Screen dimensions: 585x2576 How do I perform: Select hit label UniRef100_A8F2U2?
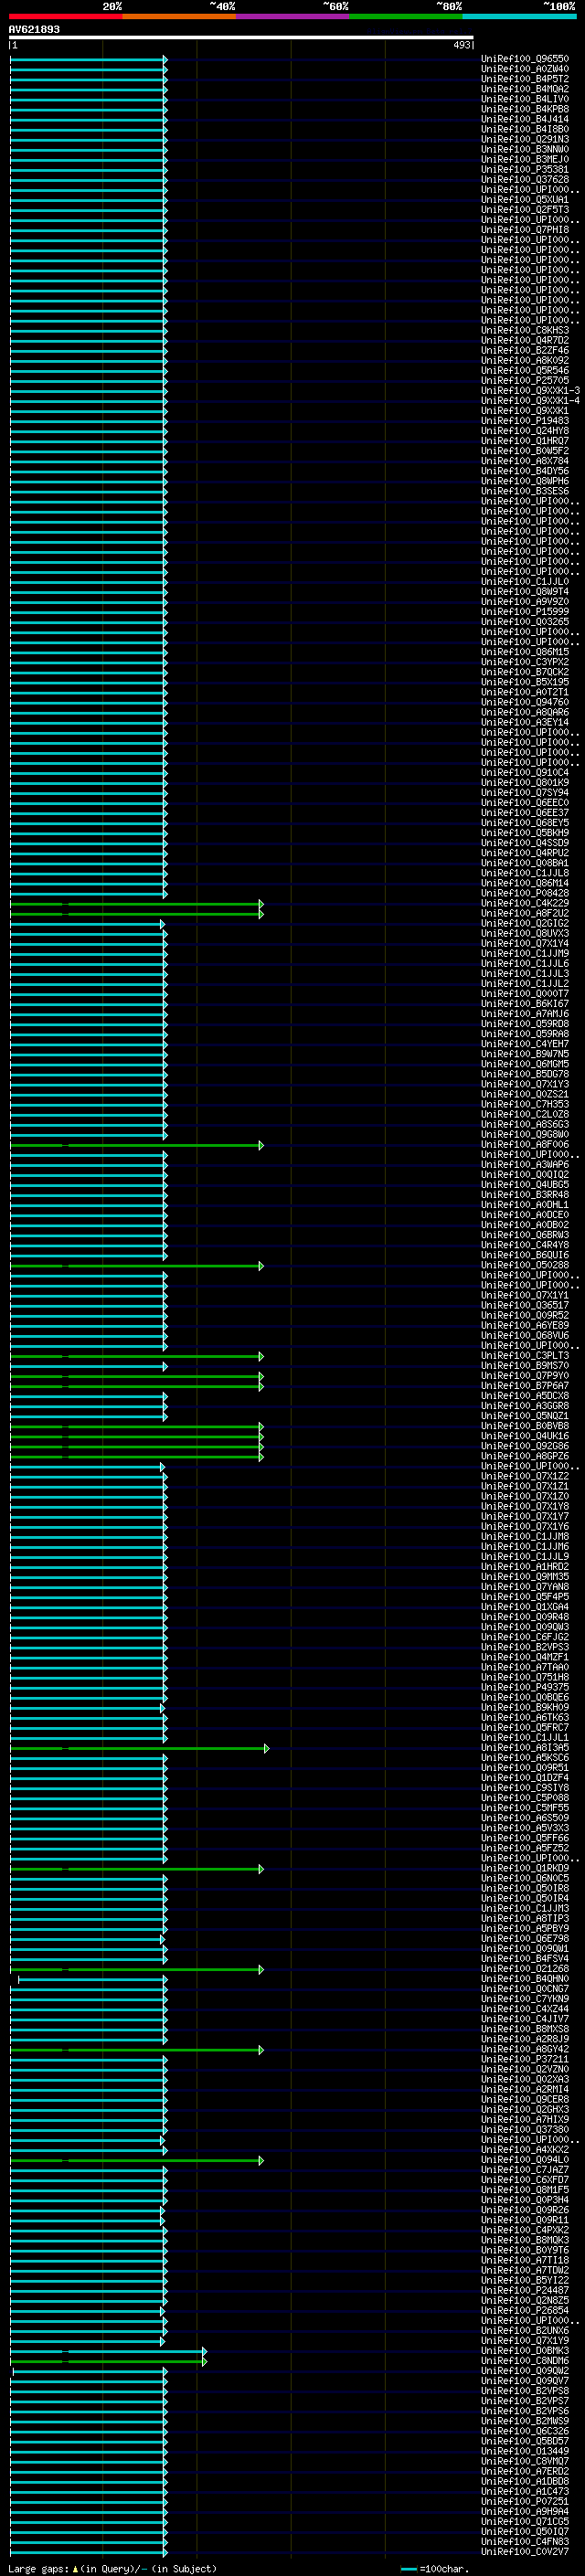[525, 913]
